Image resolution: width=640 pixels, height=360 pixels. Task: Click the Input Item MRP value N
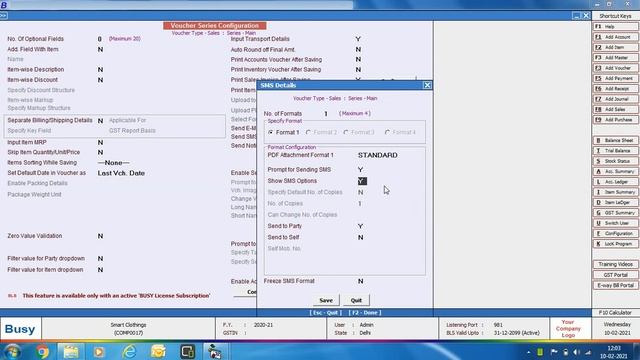click(x=100, y=142)
